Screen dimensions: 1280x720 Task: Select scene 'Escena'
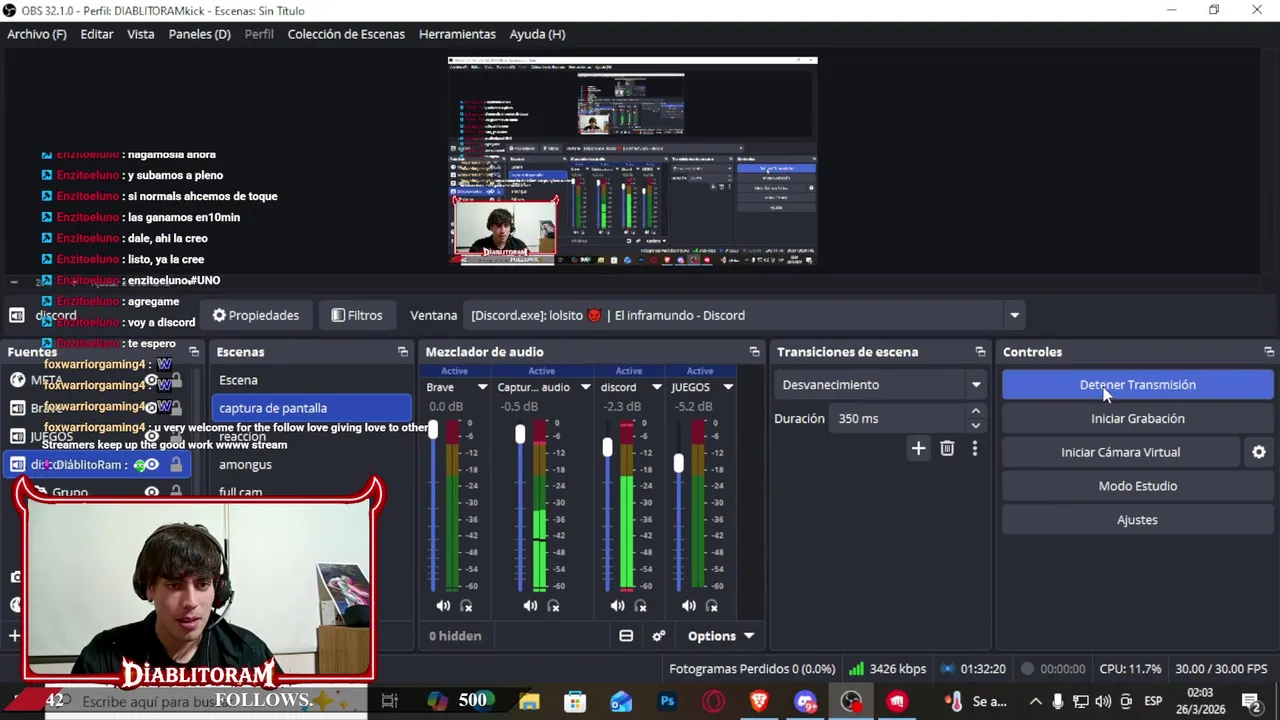(312, 380)
